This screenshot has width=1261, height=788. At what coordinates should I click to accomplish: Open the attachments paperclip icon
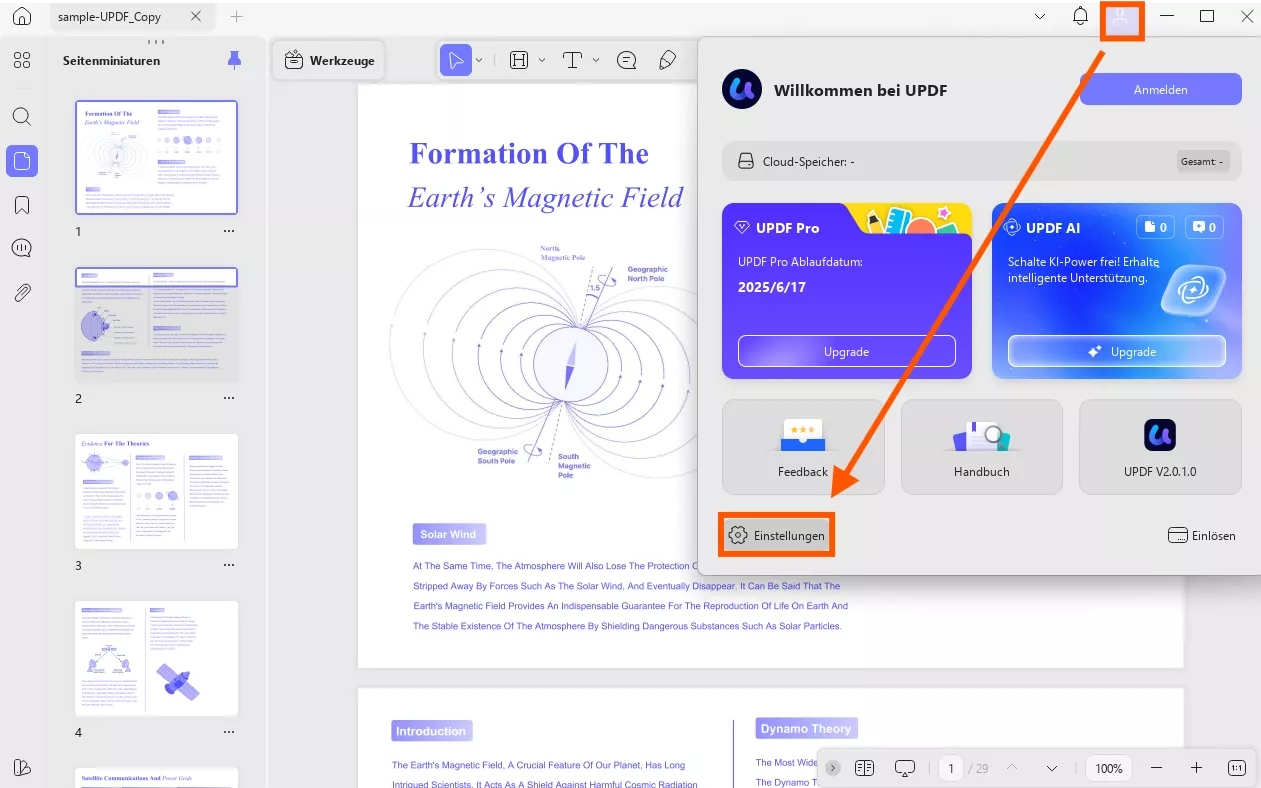point(22,293)
